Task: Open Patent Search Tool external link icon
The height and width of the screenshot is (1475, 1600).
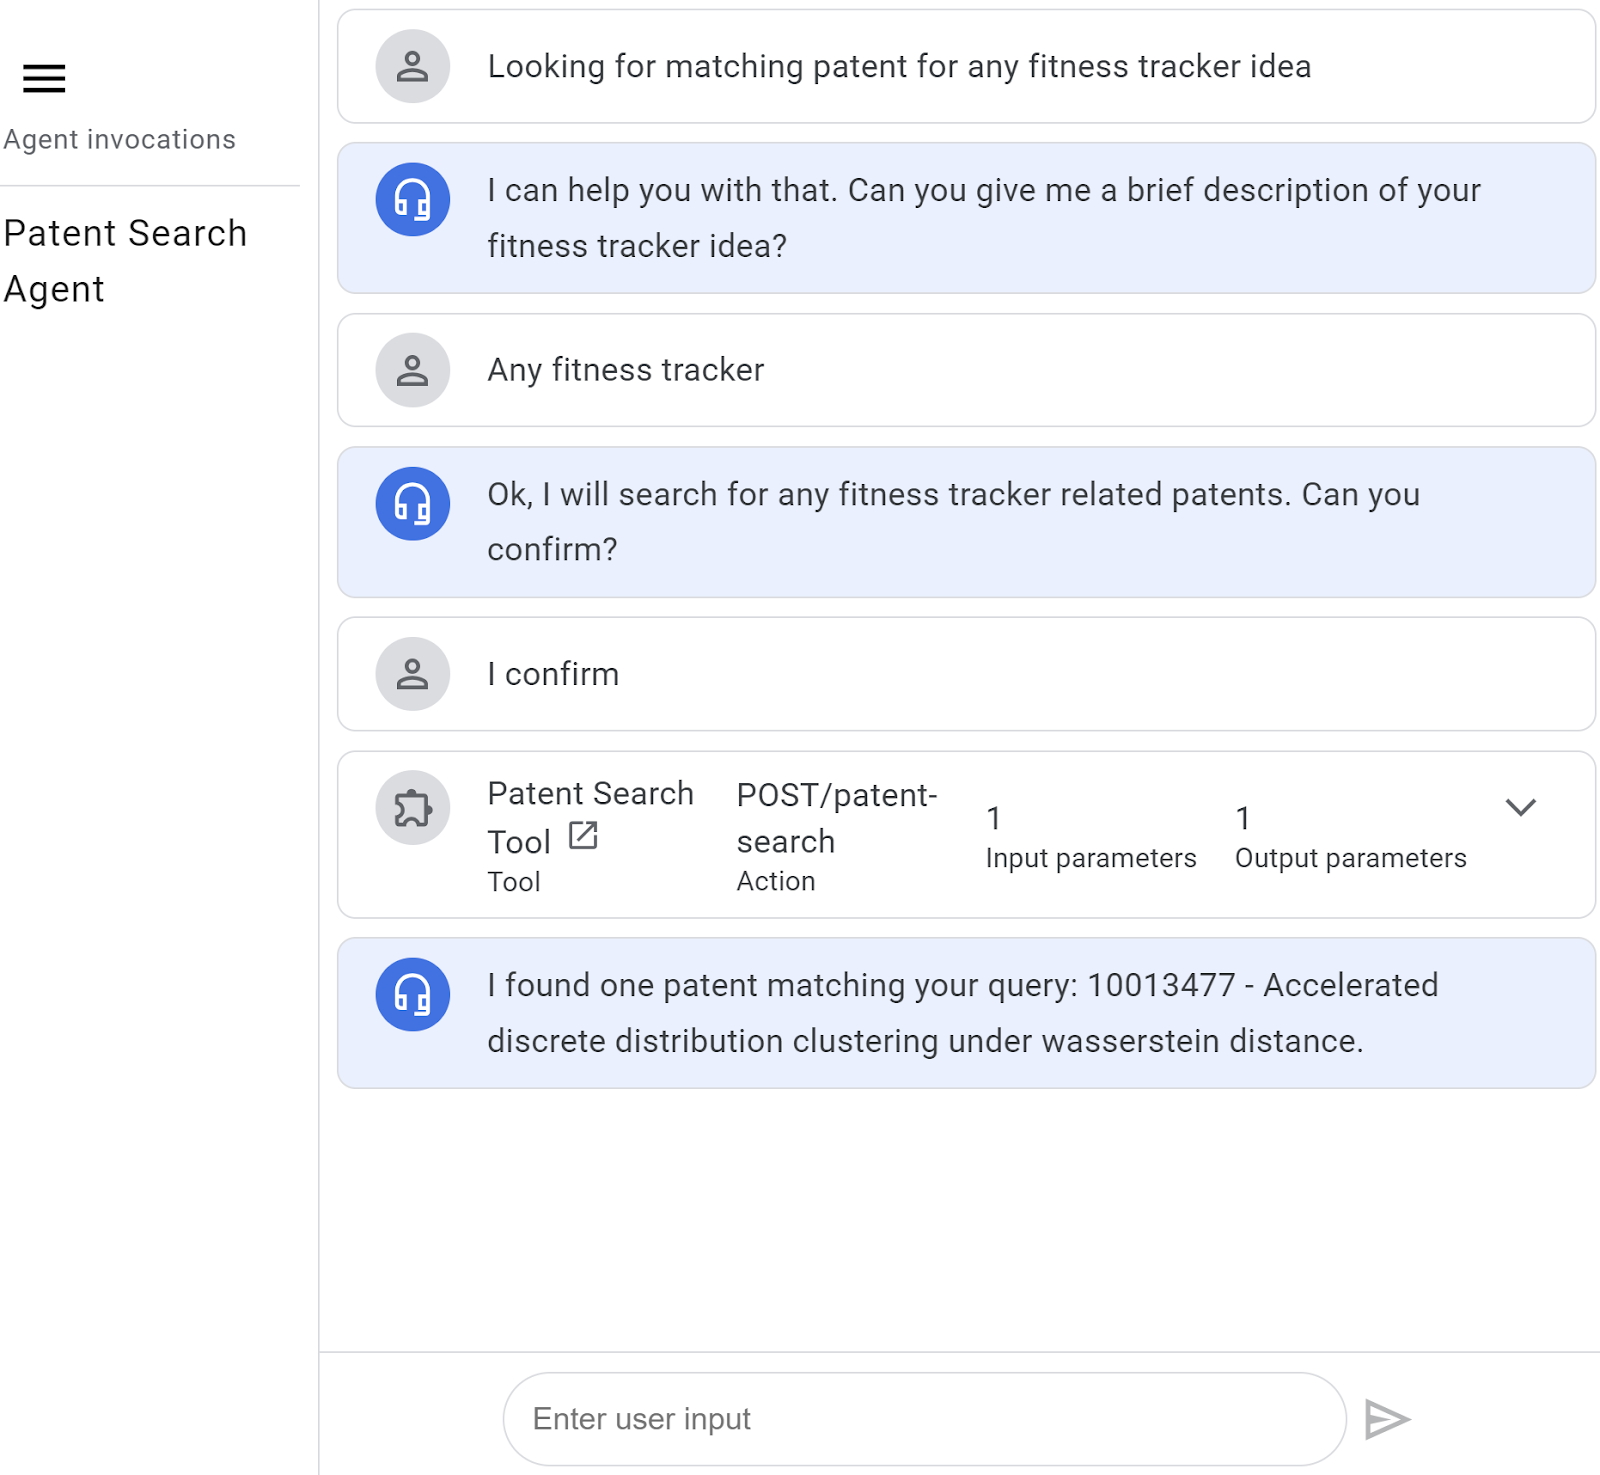Action: (x=583, y=835)
